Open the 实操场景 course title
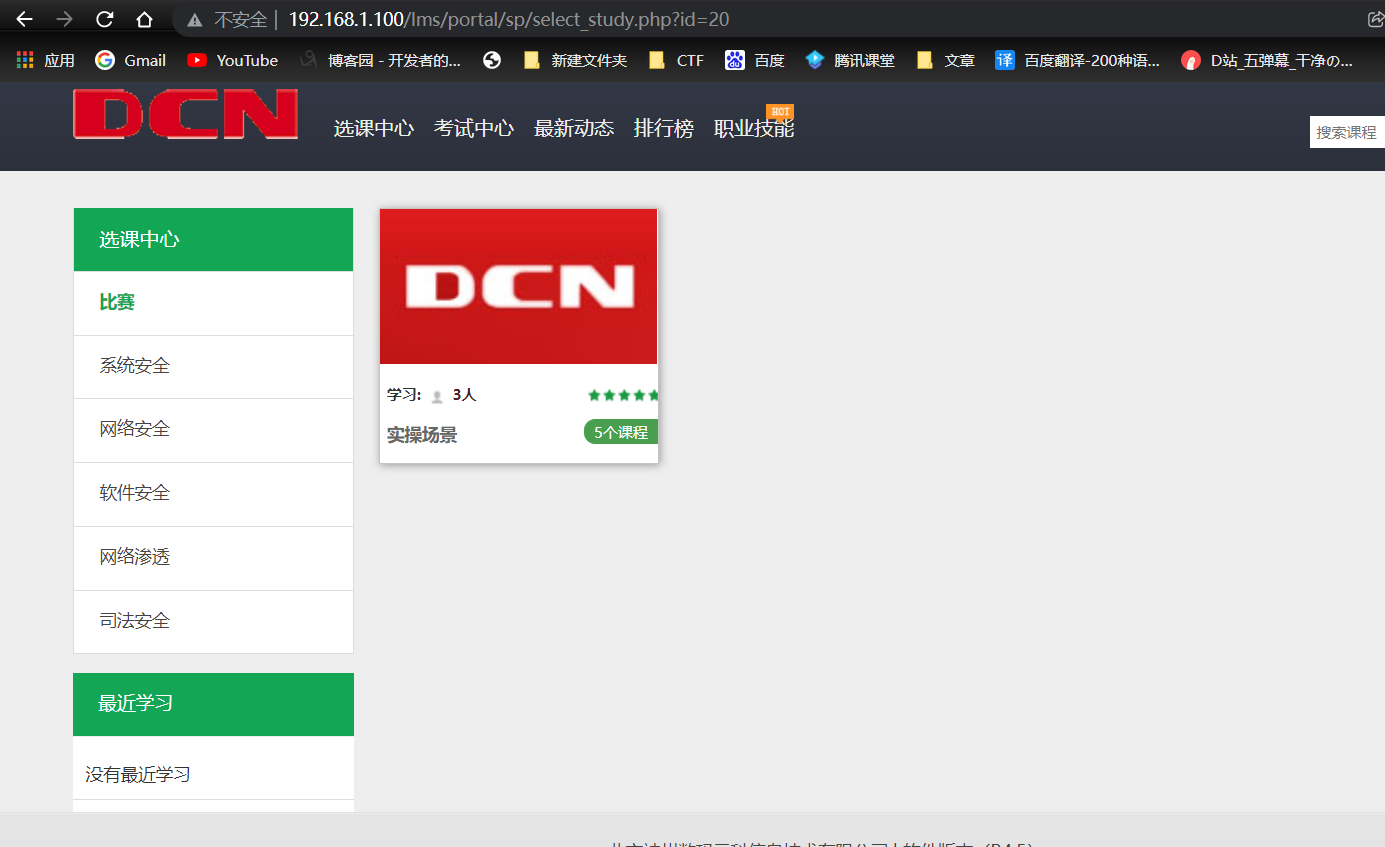1385x847 pixels. [422, 436]
